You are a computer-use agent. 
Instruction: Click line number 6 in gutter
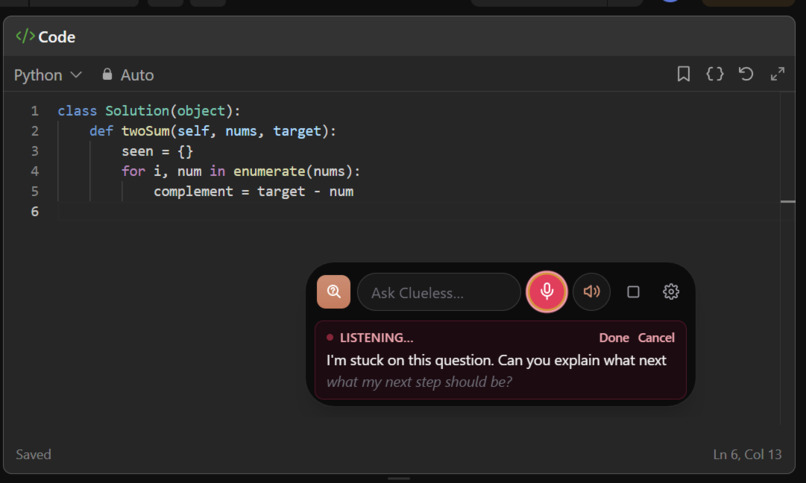click(34, 211)
